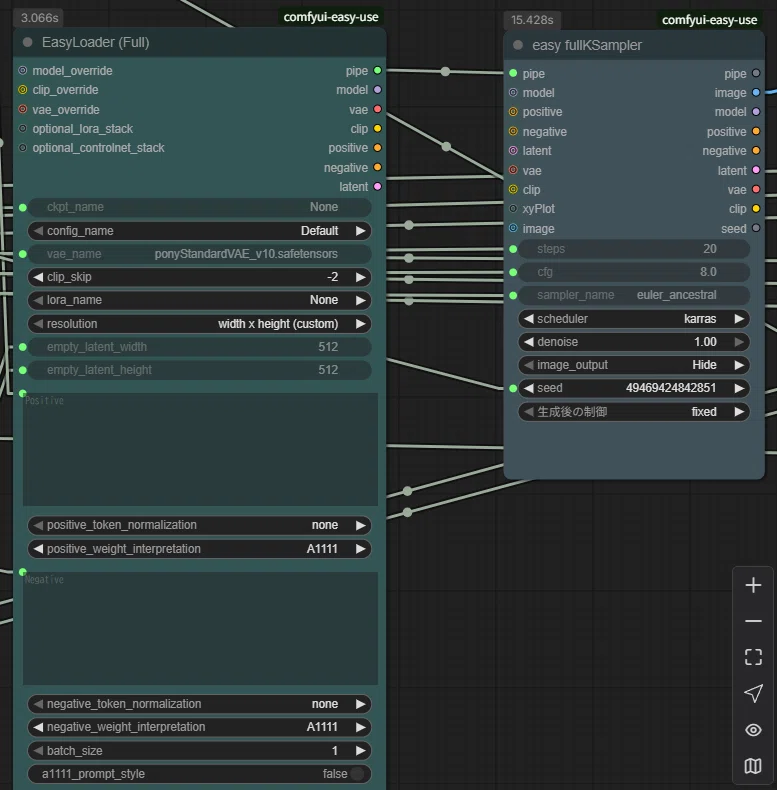Click fullKSampler latent output connector
The image size is (777, 790).
(x=756, y=170)
